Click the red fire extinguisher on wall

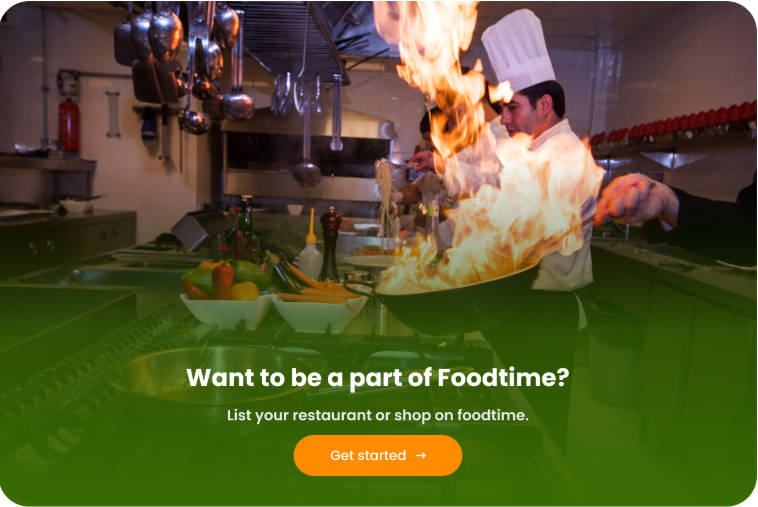[69, 126]
